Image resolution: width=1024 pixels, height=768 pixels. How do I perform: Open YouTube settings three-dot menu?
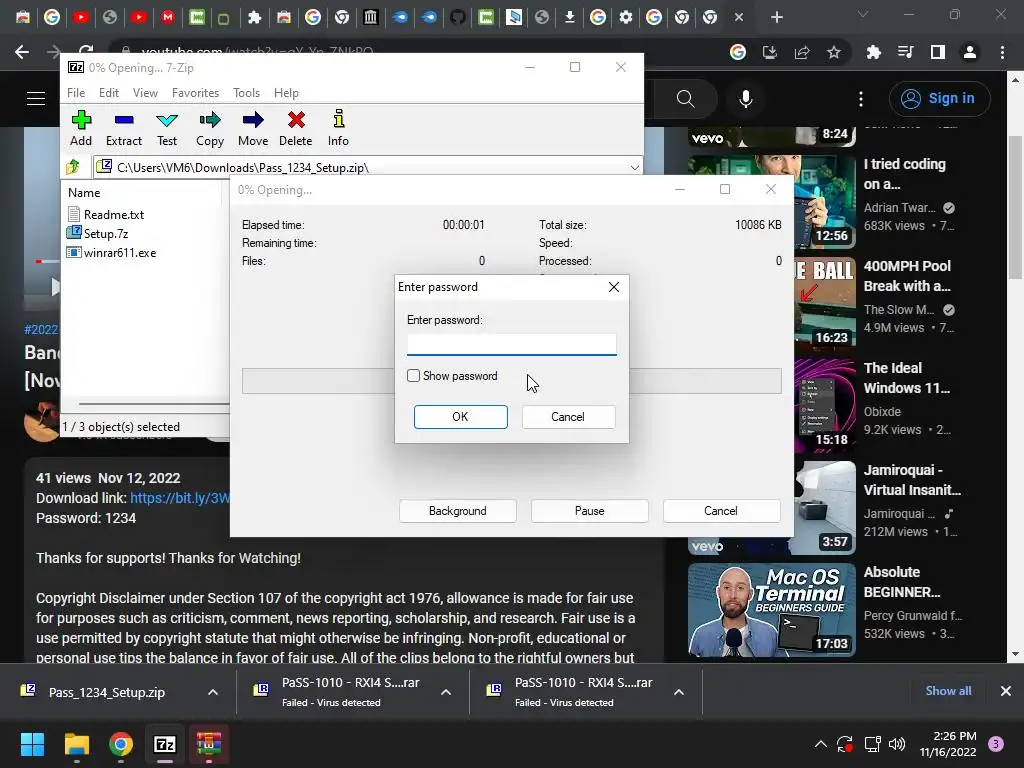click(x=861, y=99)
